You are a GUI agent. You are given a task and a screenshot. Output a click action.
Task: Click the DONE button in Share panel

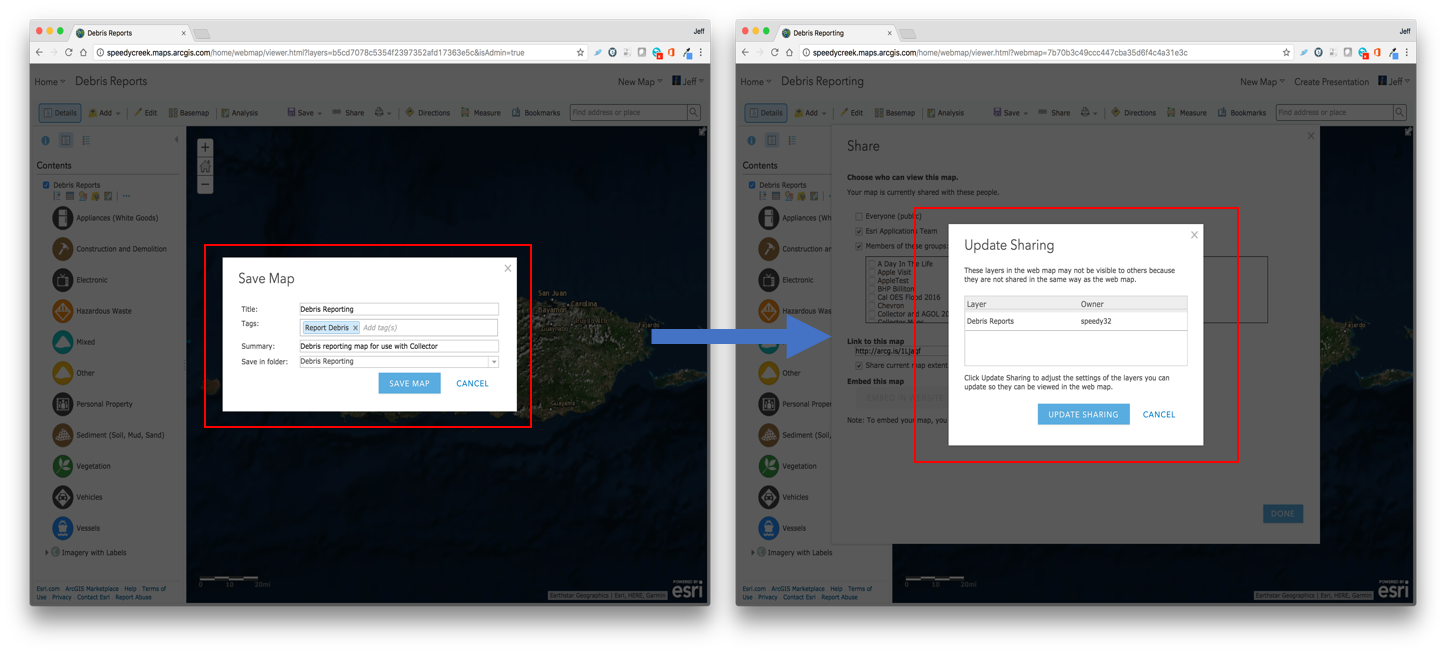point(1283,513)
